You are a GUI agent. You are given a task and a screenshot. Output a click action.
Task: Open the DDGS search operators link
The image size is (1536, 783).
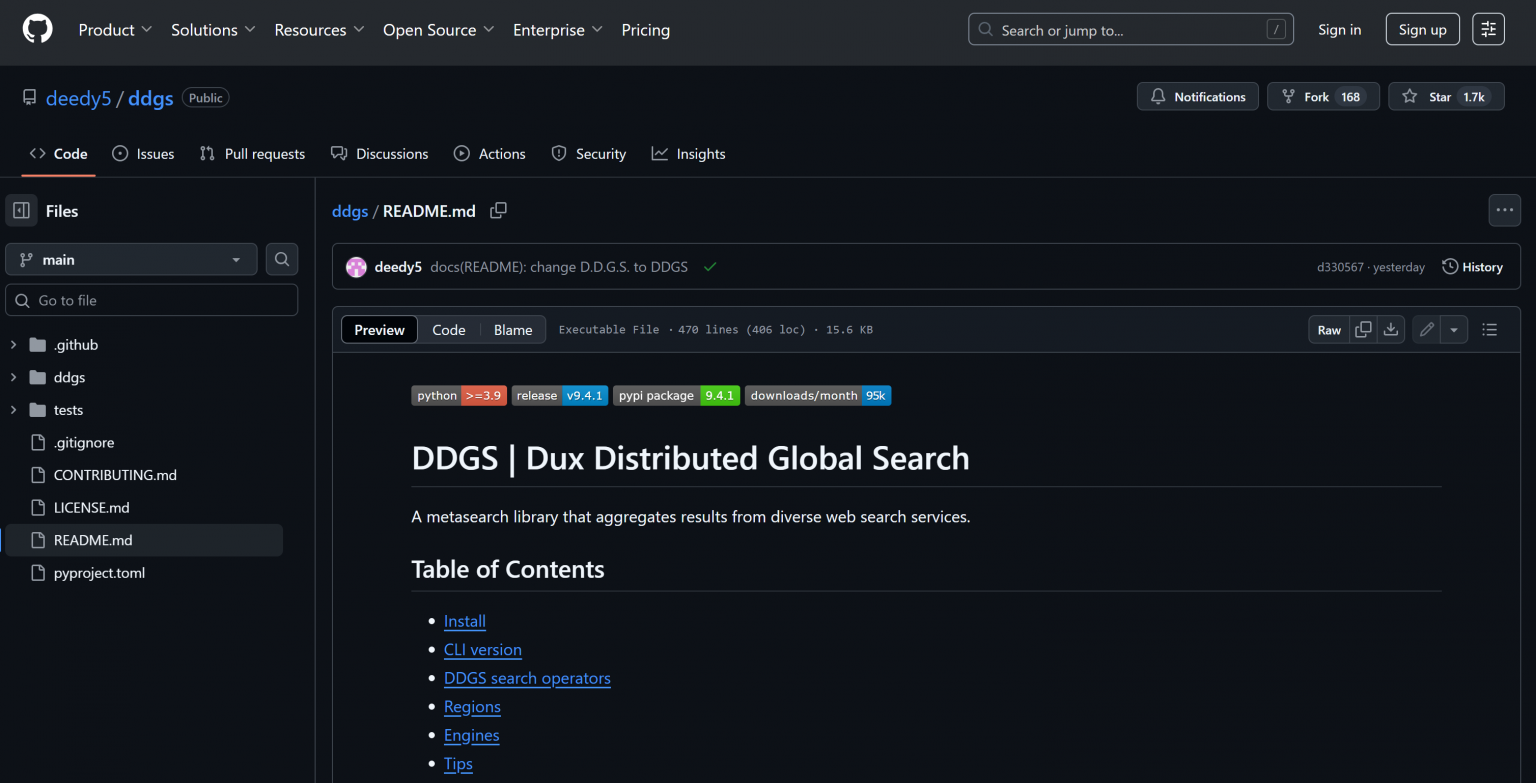[527, 678]
